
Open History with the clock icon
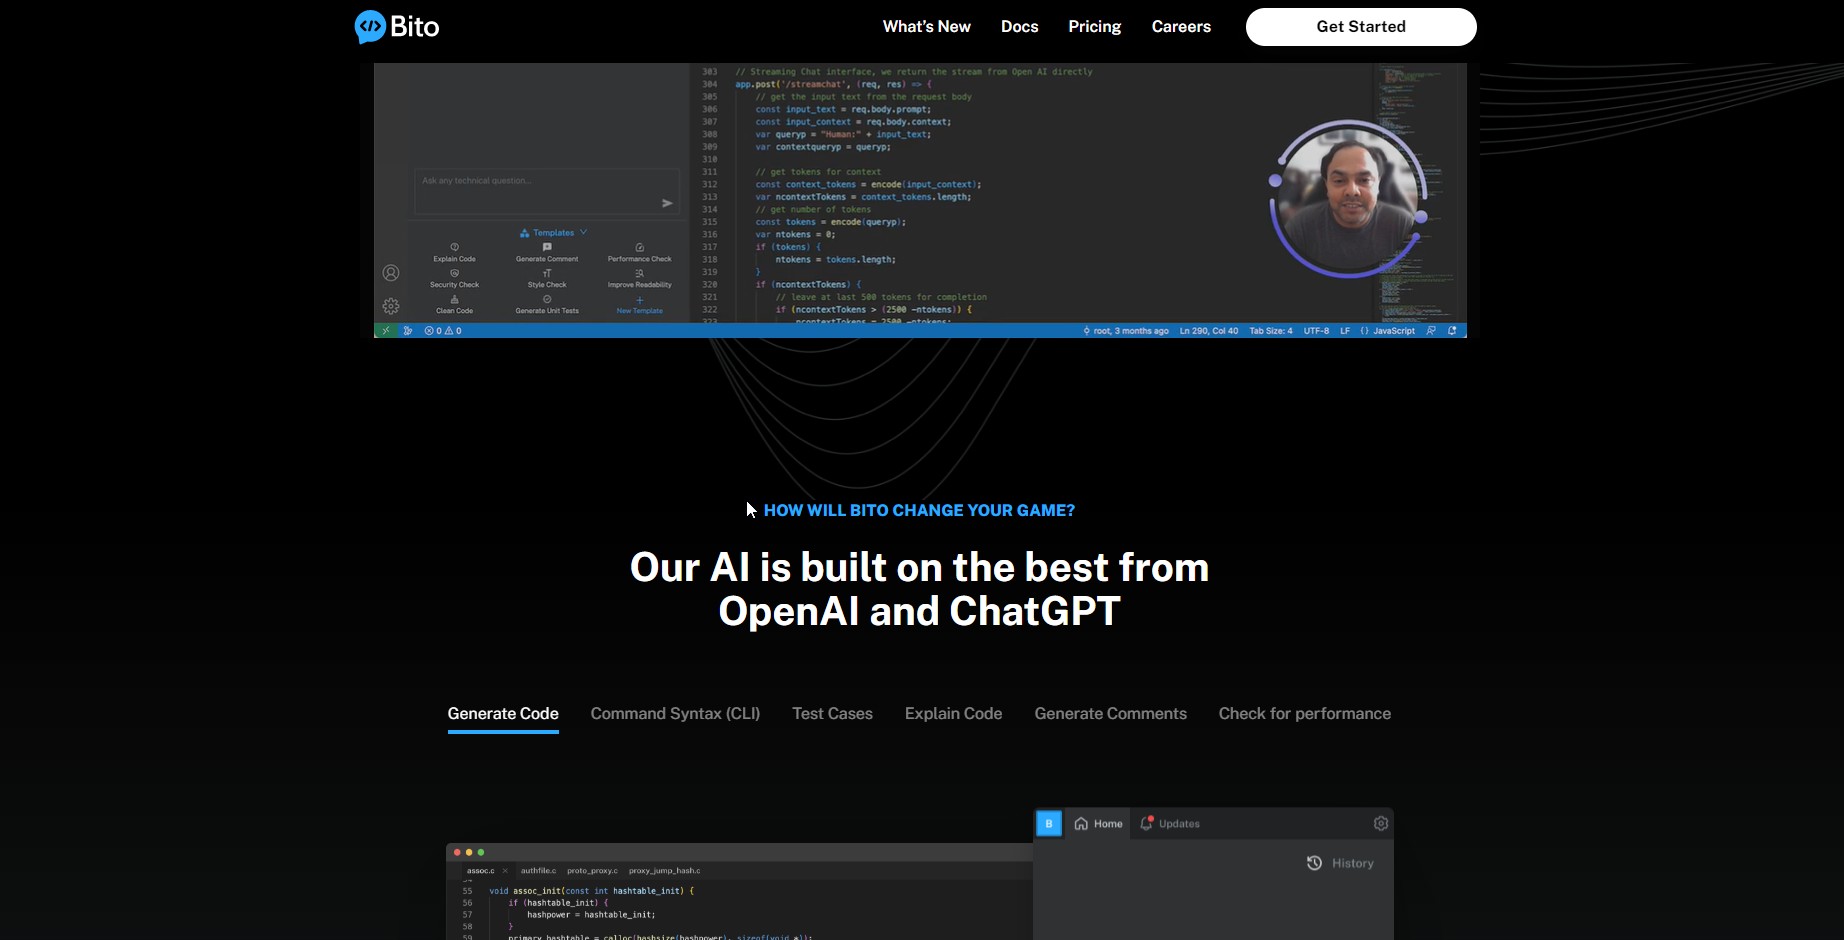click(1315, 863)
